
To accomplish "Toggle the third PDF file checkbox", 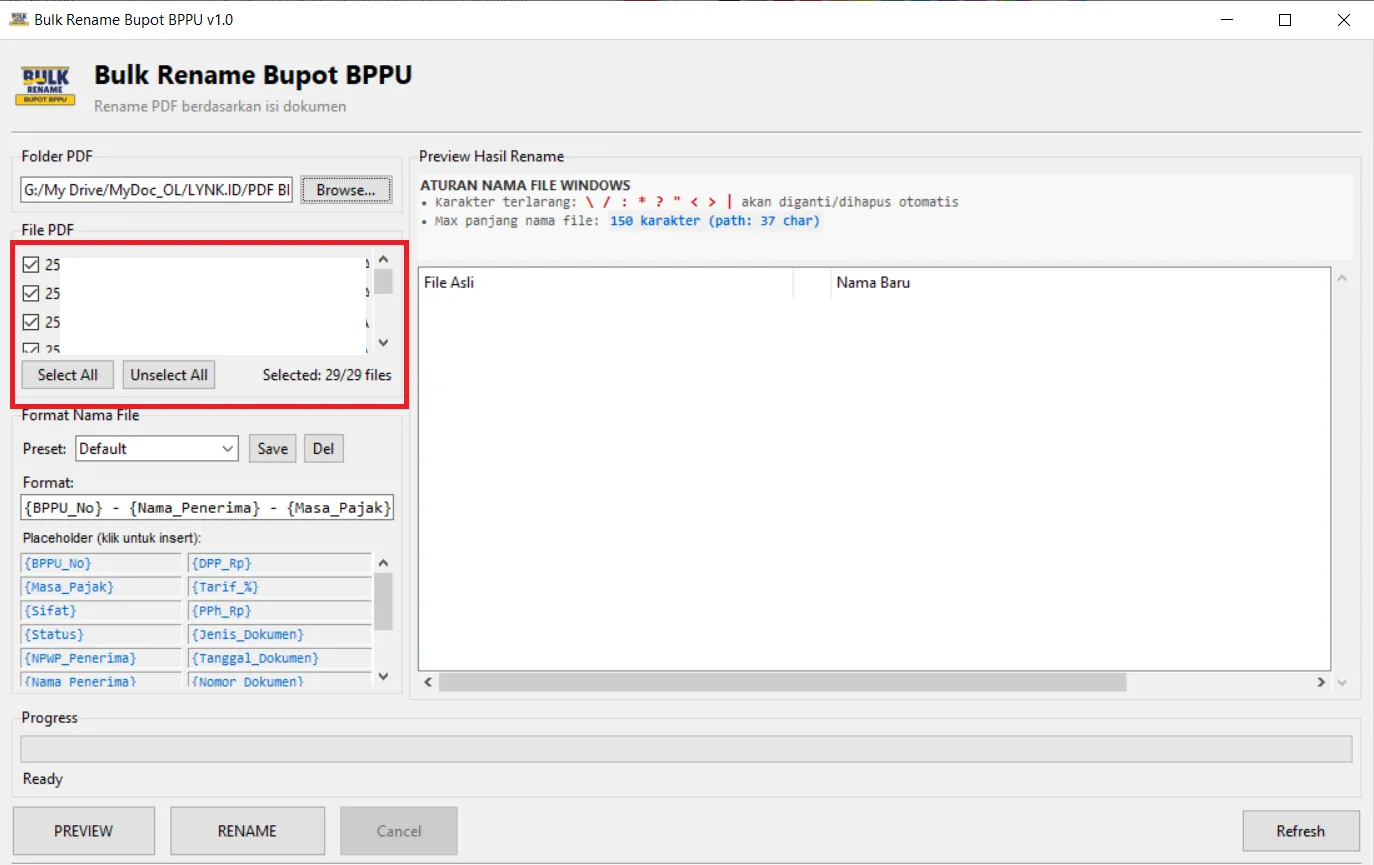I will tap(30, 322).
